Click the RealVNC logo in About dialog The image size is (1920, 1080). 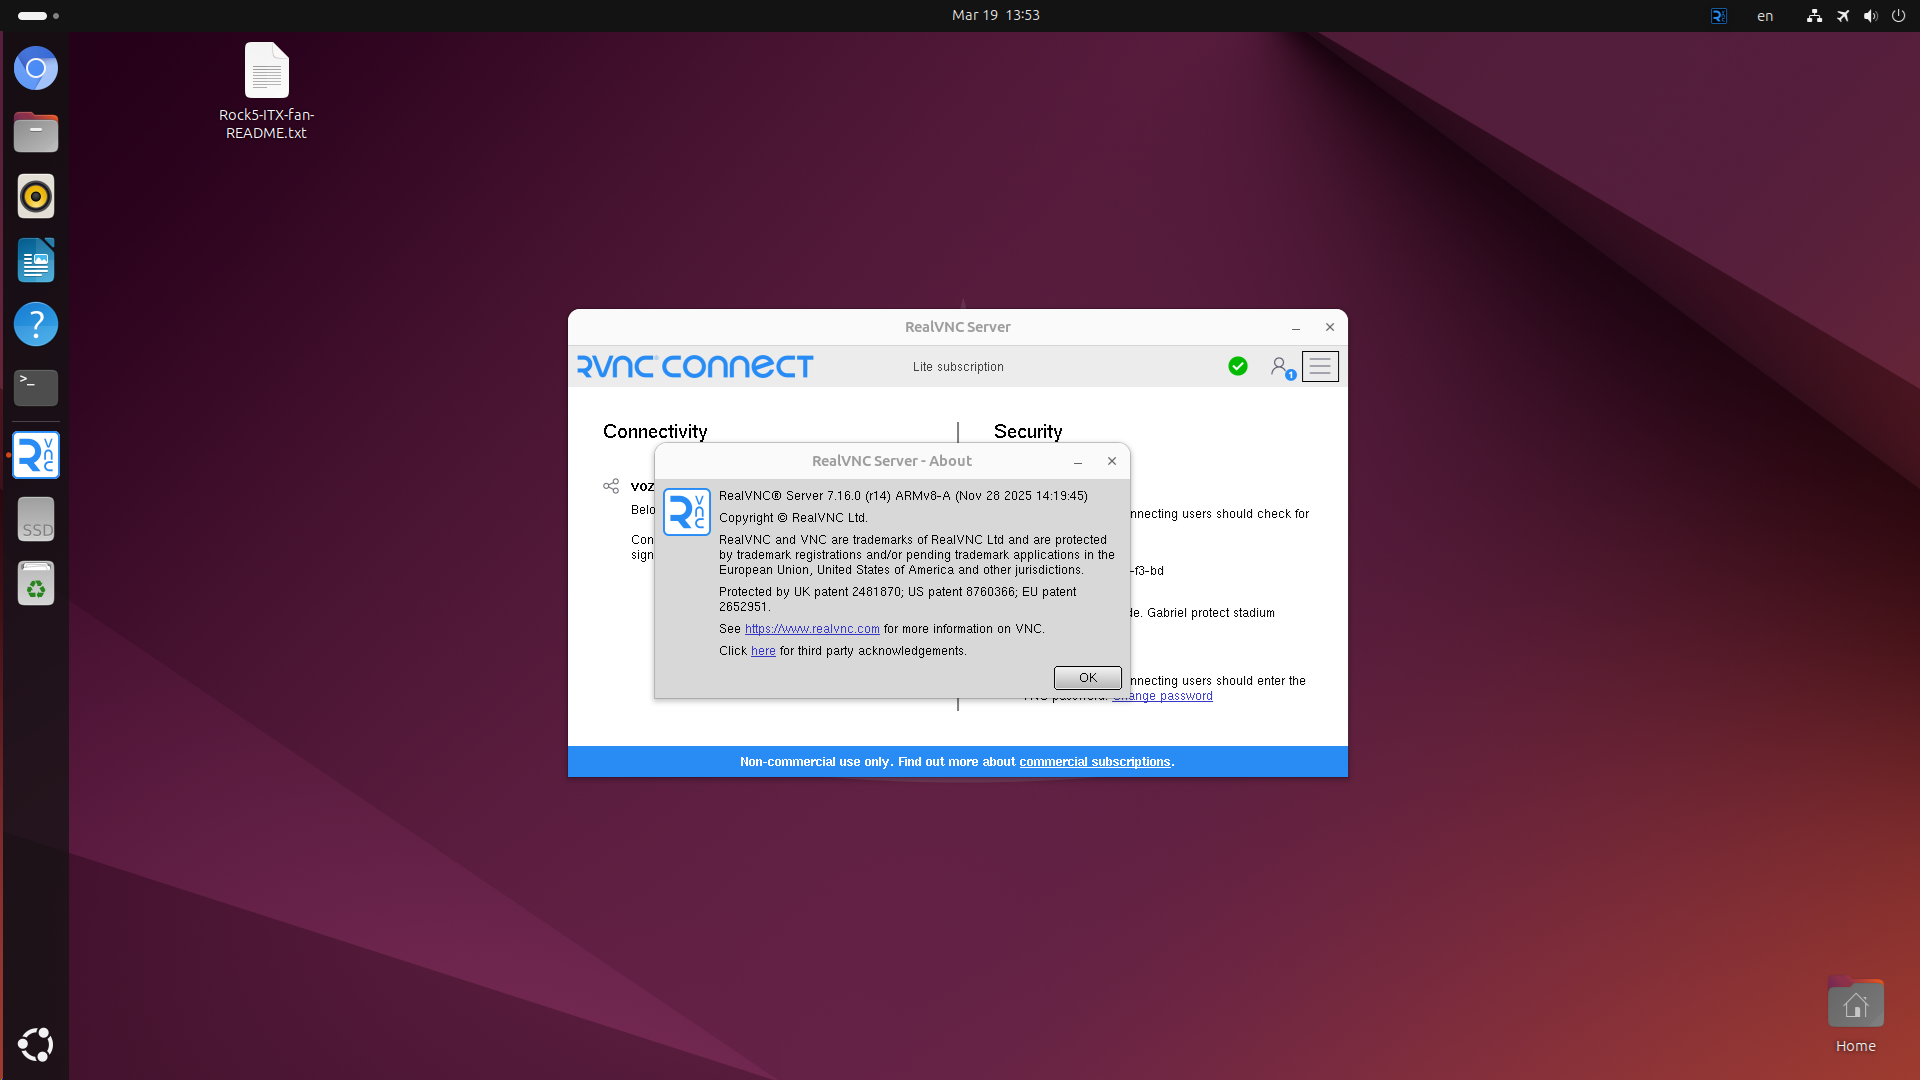(687, 512)
